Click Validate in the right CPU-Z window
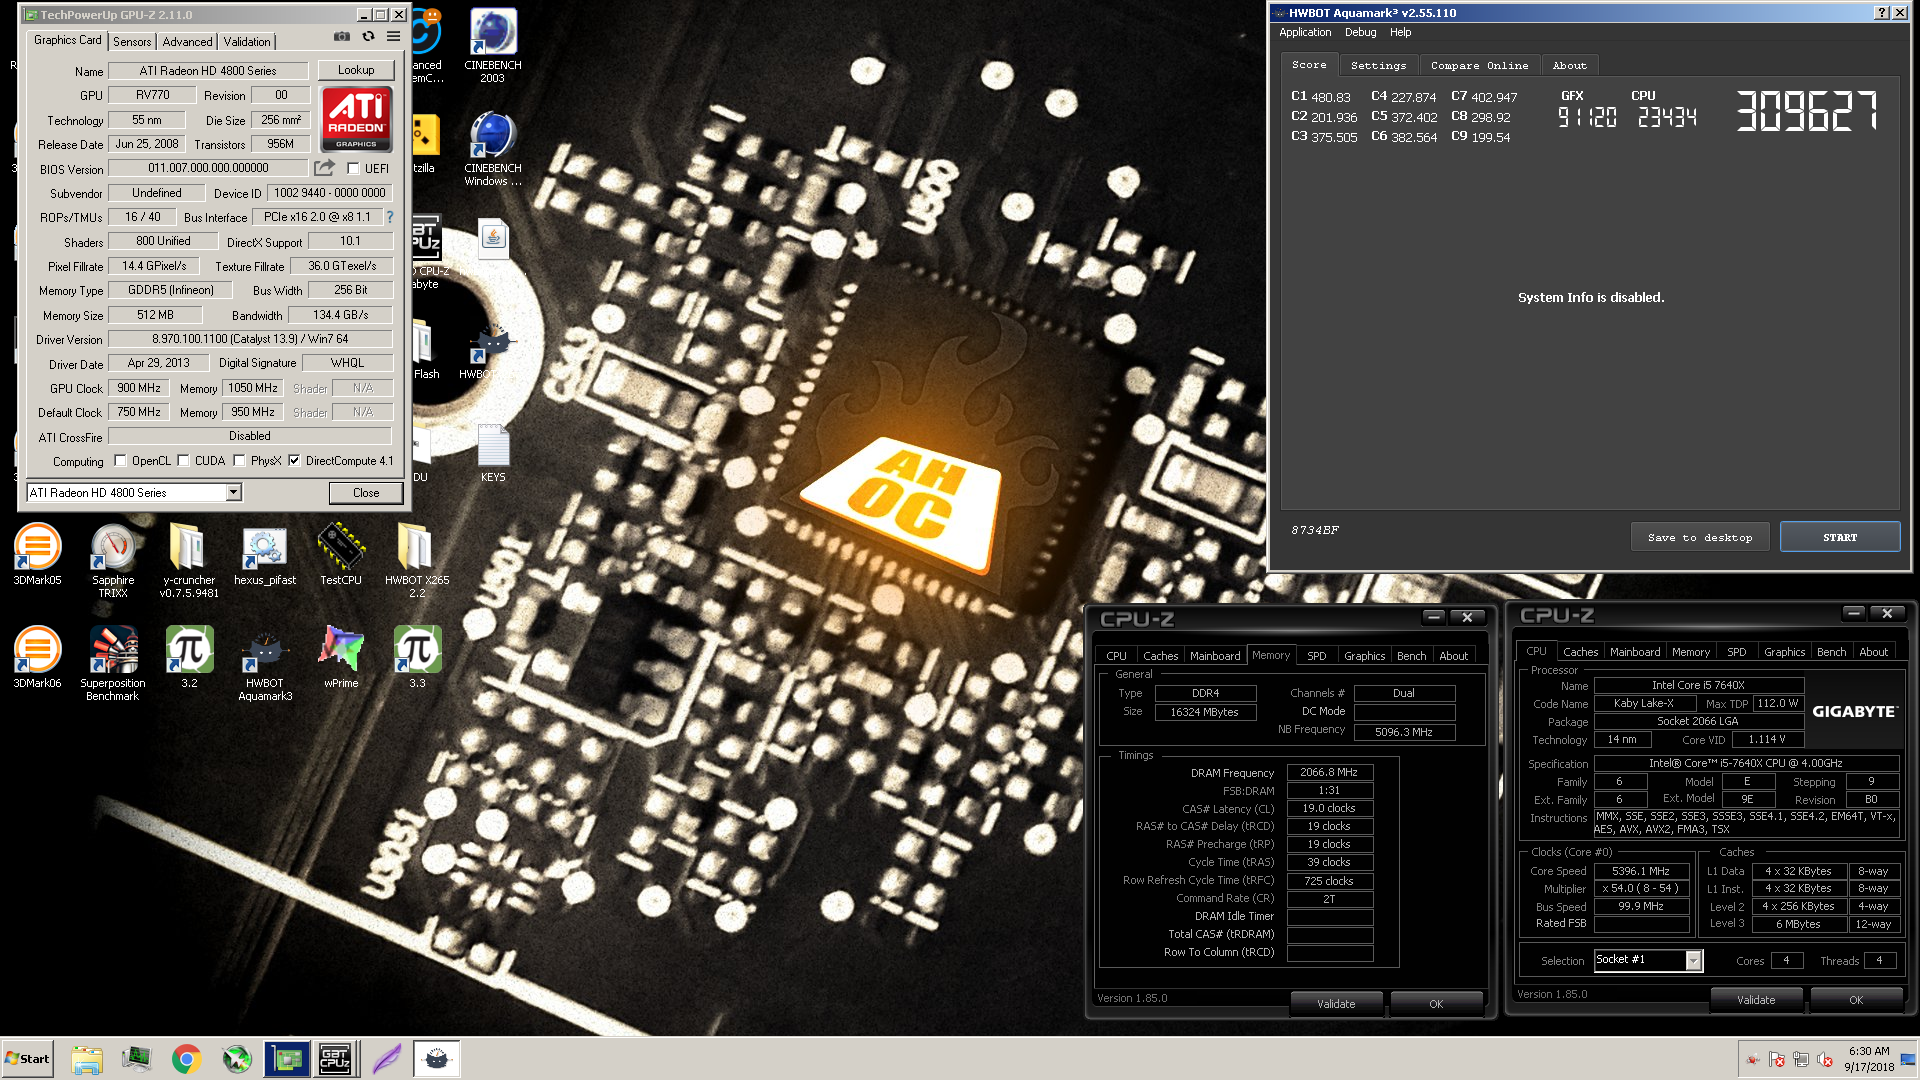This screenshot has width=1920, height=1080. coord(1756,1000)
